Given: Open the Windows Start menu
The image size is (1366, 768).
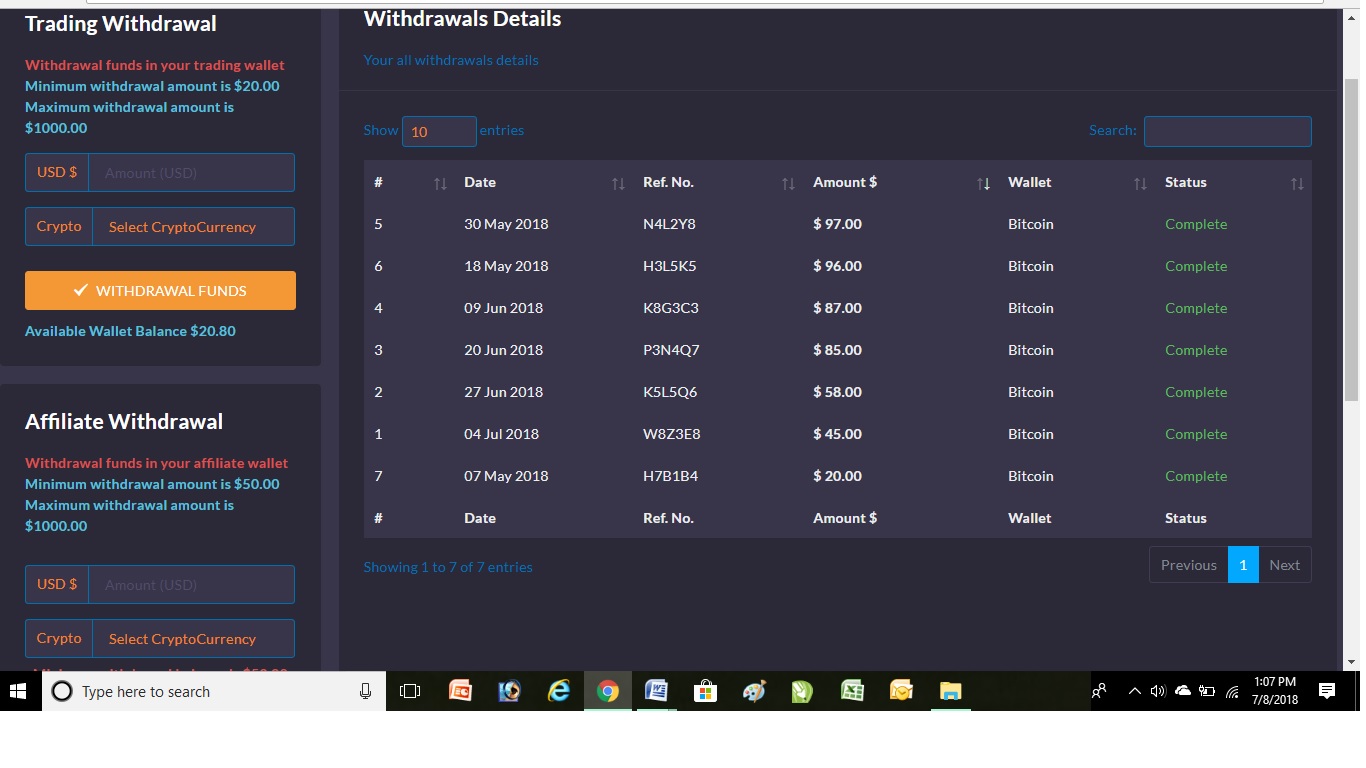Looking at the screenshot, I should pyautogui.click(x=18, y=691).
